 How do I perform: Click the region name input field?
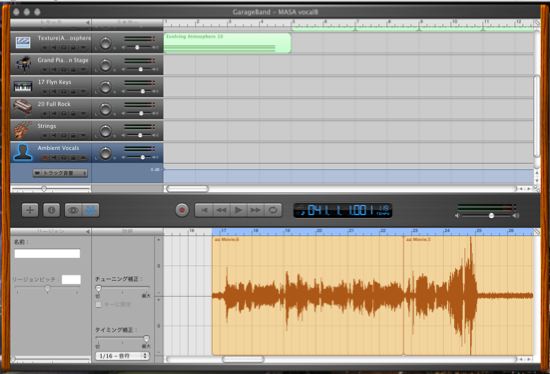pyautogui.click(x=47, y=253)
